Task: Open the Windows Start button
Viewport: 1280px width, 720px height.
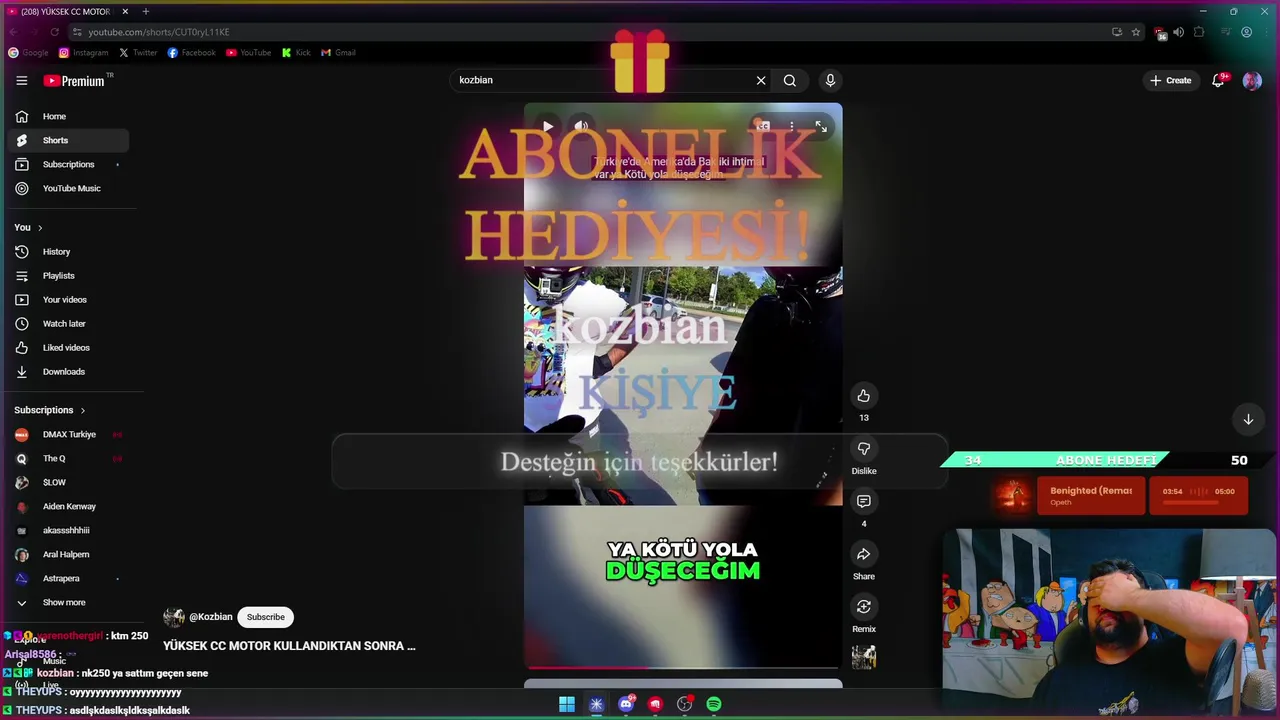Action: (567, 704)
